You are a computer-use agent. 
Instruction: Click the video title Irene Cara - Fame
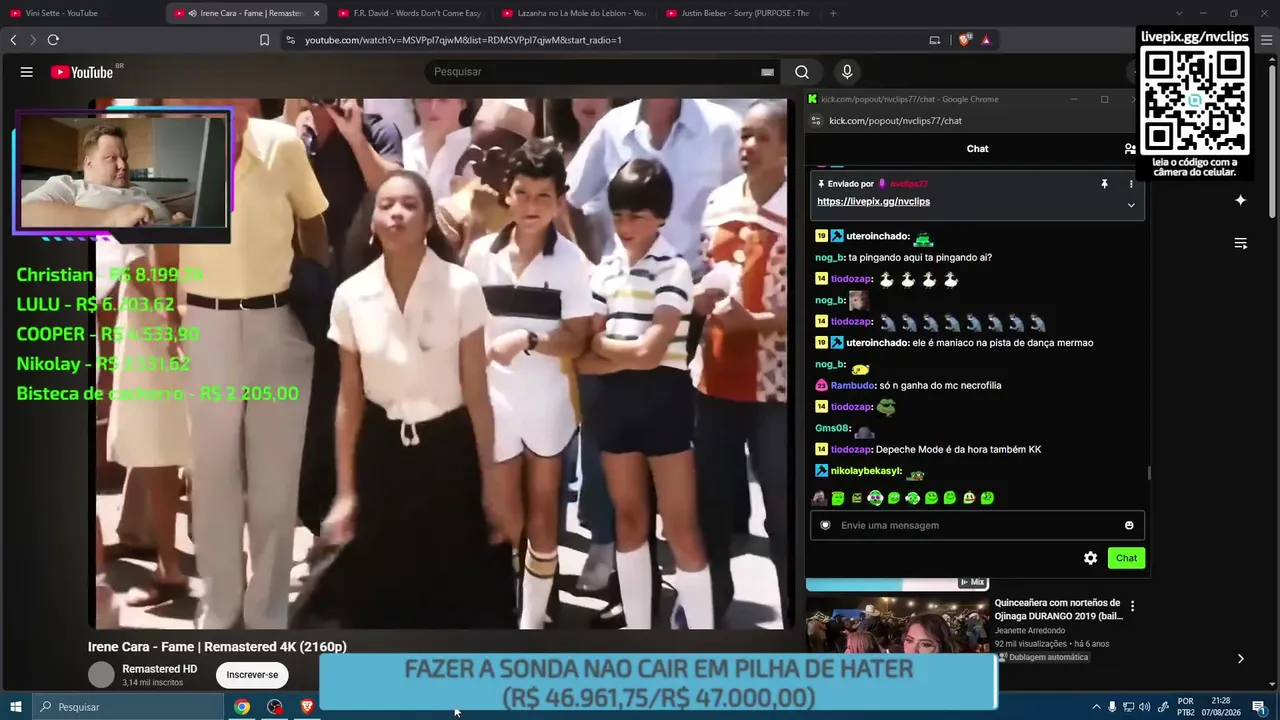(x=217, y=647)
